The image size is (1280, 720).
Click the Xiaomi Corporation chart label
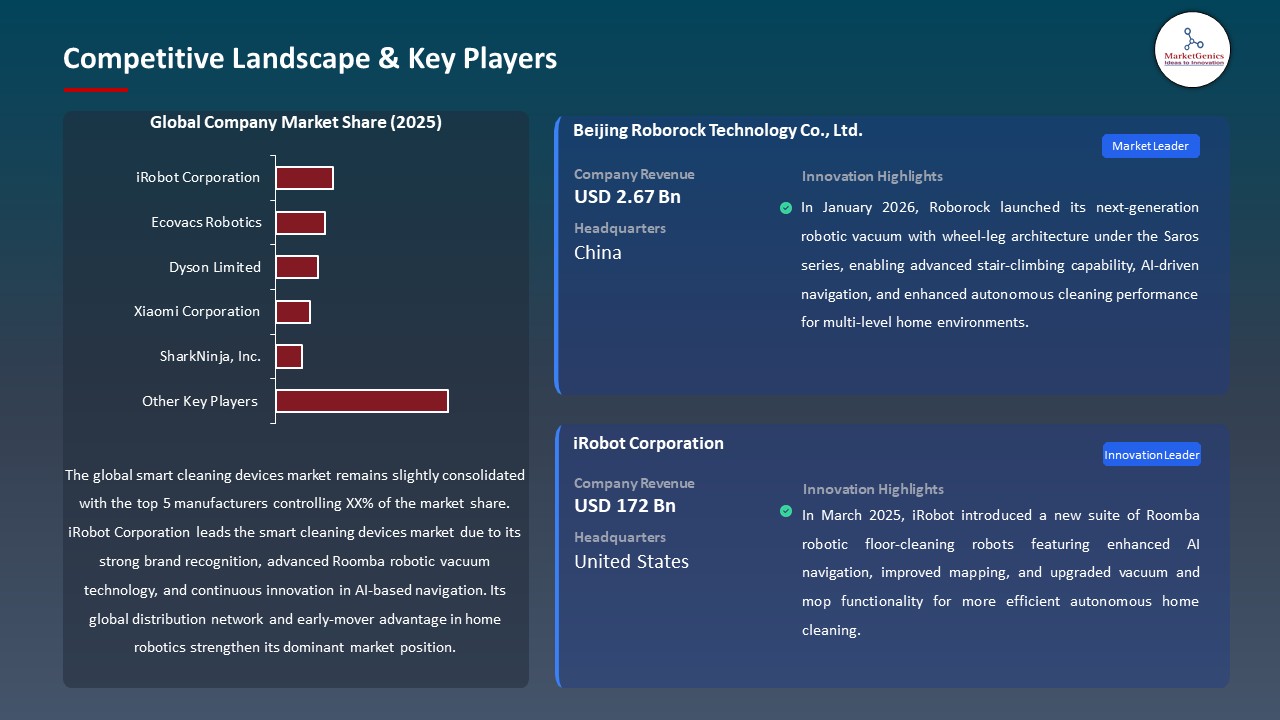[x=197, y=311]
